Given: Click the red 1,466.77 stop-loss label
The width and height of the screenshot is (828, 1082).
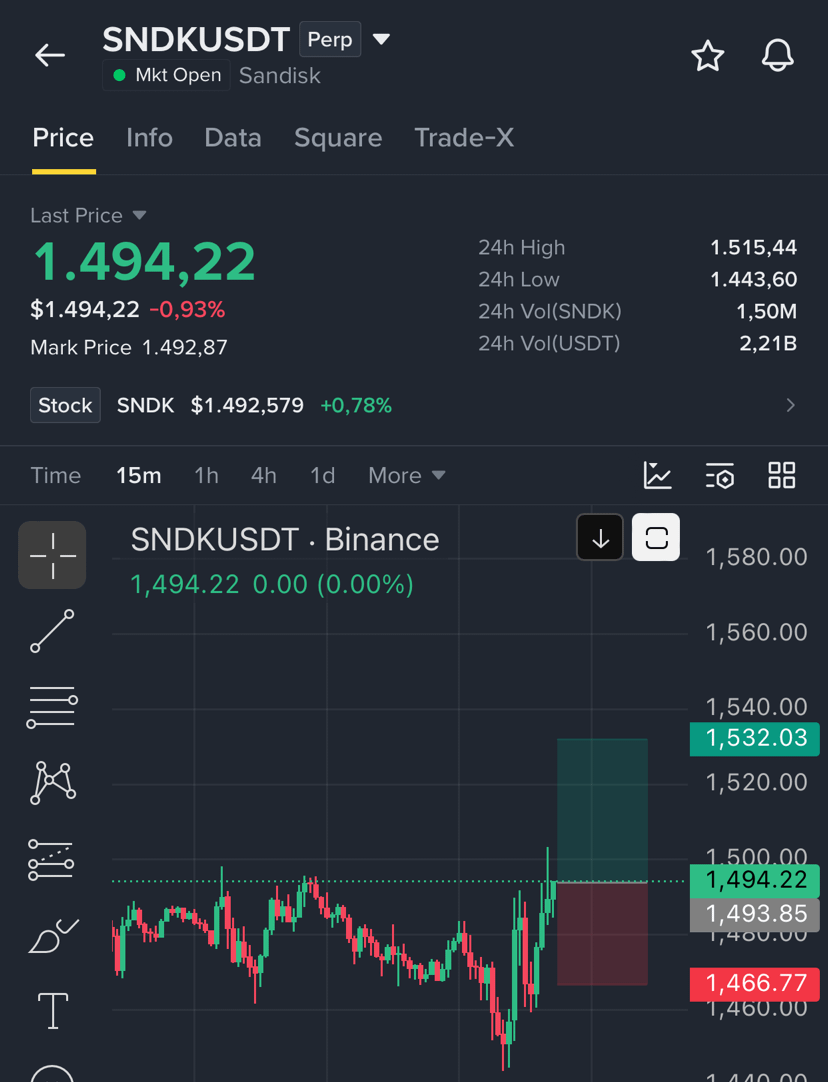Looking at the screenshot, I should pos(755,984).
